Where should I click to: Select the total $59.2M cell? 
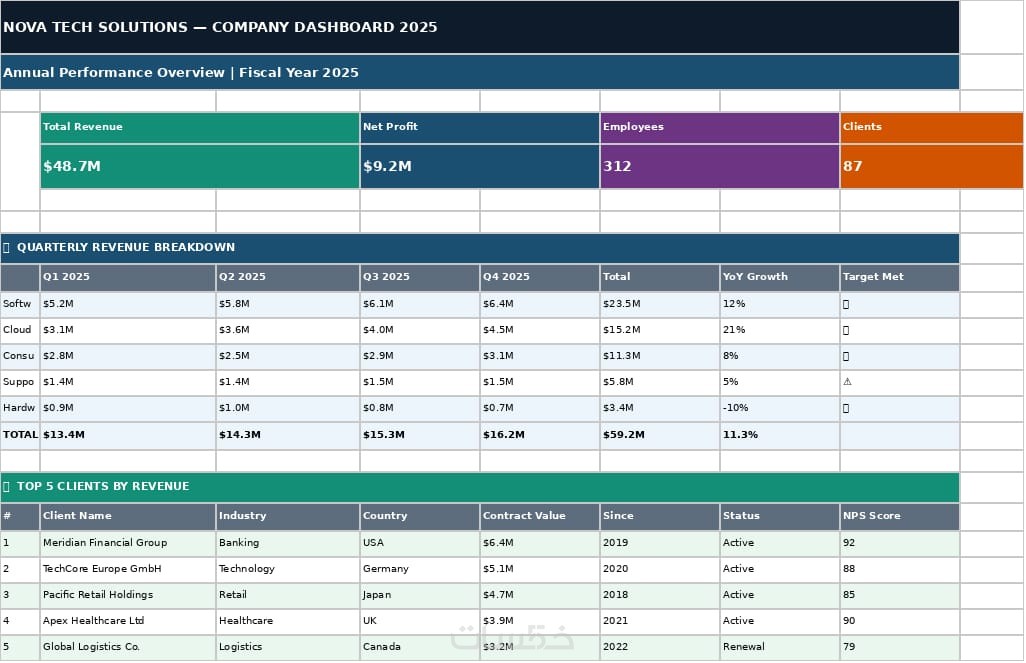pos(660,435)
